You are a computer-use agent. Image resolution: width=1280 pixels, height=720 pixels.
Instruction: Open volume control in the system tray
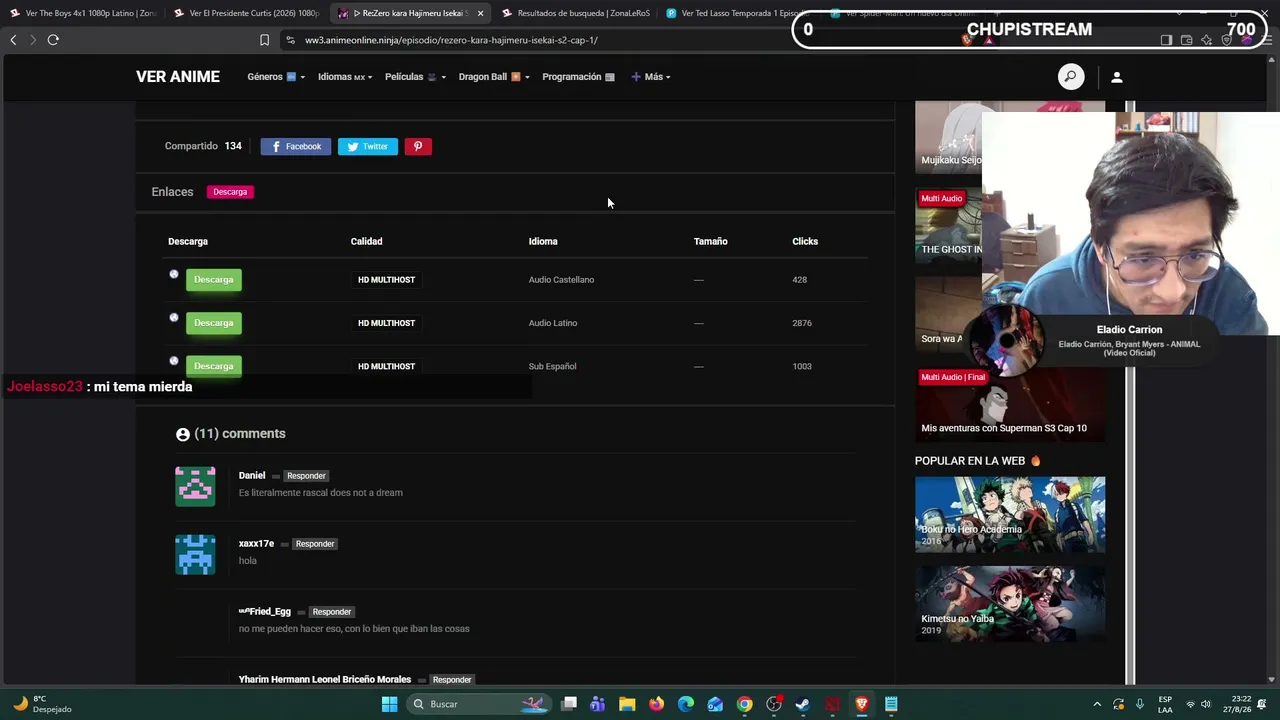(1206, 704)
